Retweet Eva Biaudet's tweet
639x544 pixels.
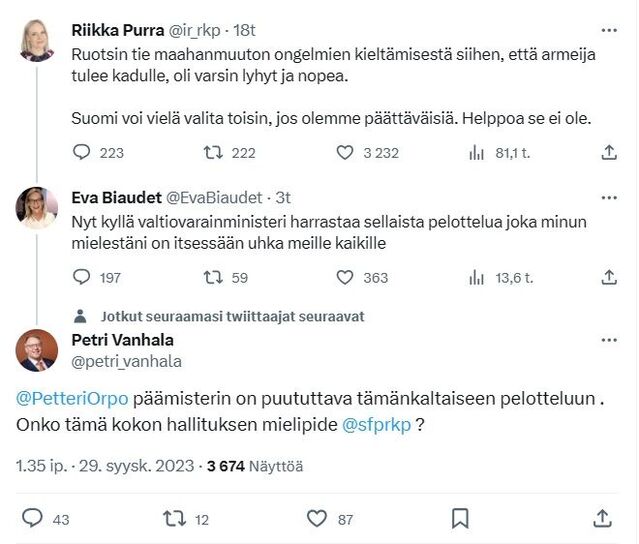click(212, 277)
